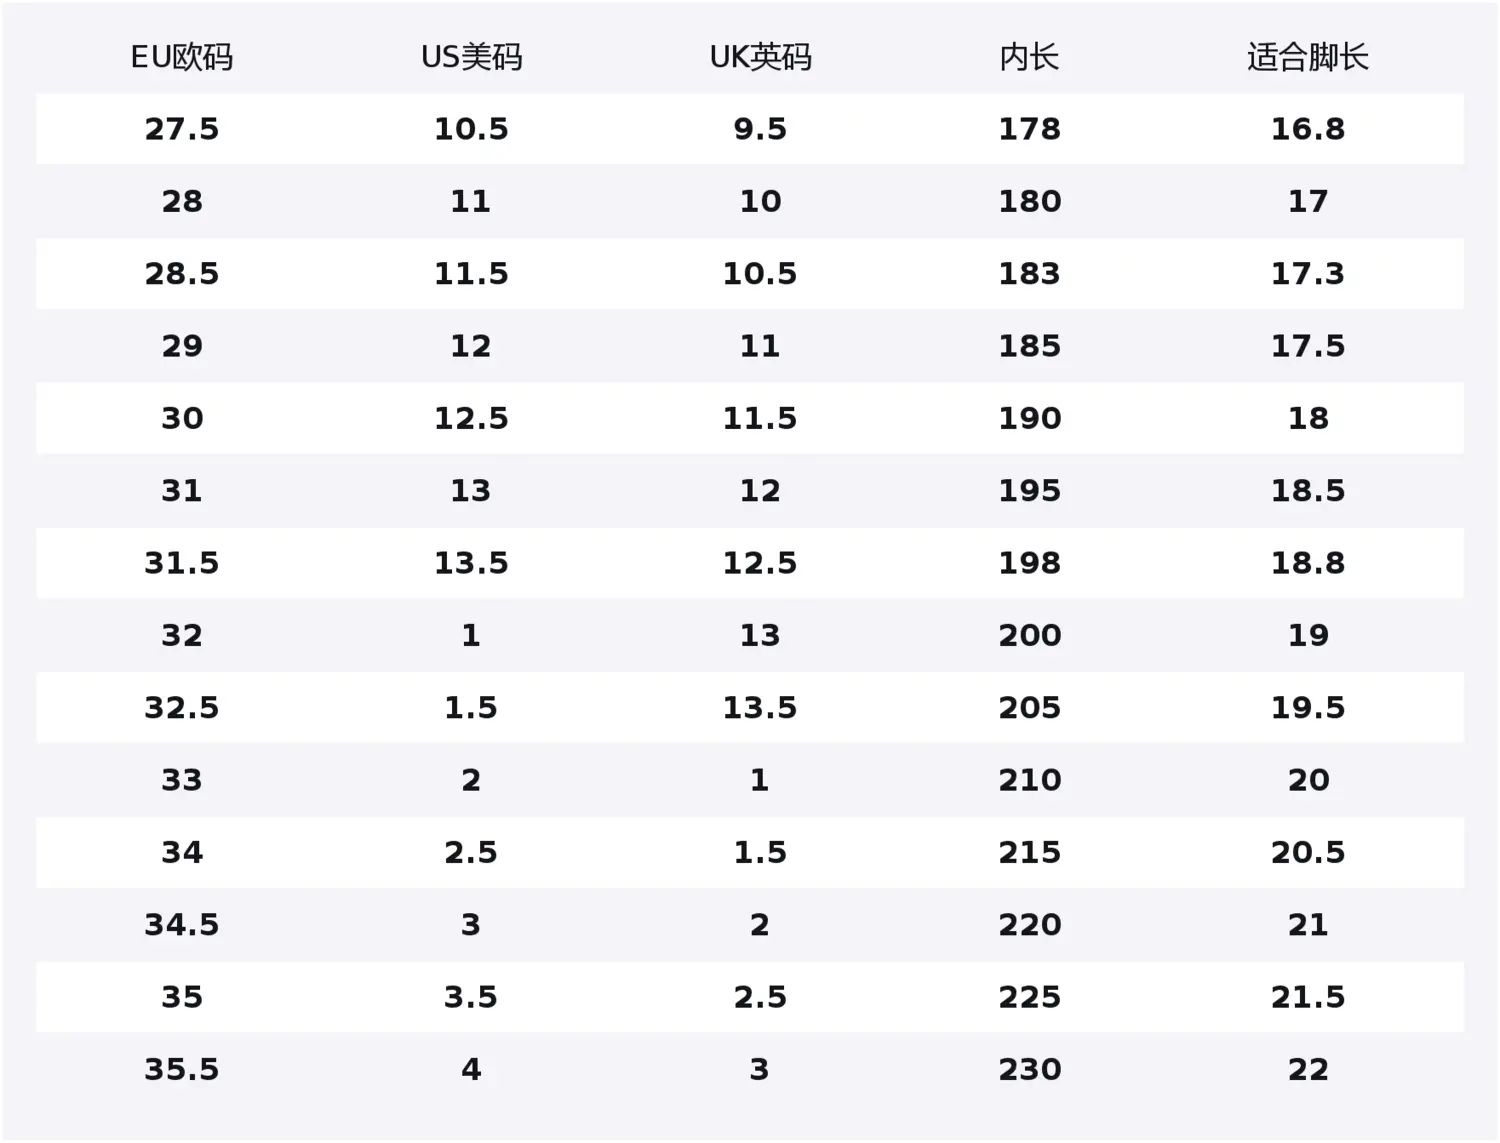This screenshot has width=1500, height=1143.
Task: Select EU size 31.5 cell
Action: coord(182,563)
